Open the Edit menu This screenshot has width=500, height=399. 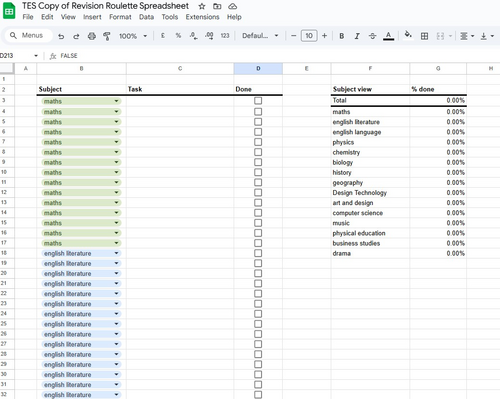pos(47,17)
